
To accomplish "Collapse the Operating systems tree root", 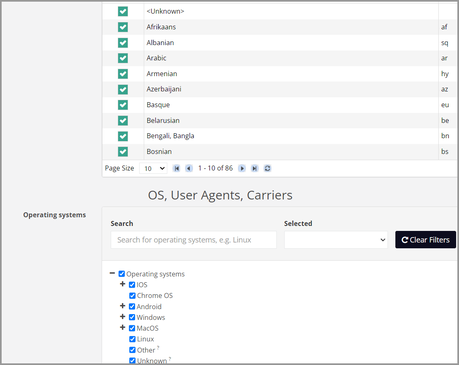I will pos(112,273).
